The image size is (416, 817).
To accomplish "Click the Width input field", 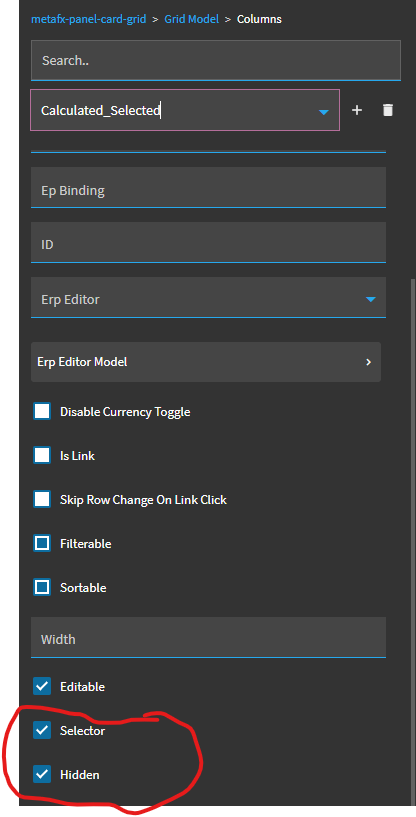I will coord(209,637).
